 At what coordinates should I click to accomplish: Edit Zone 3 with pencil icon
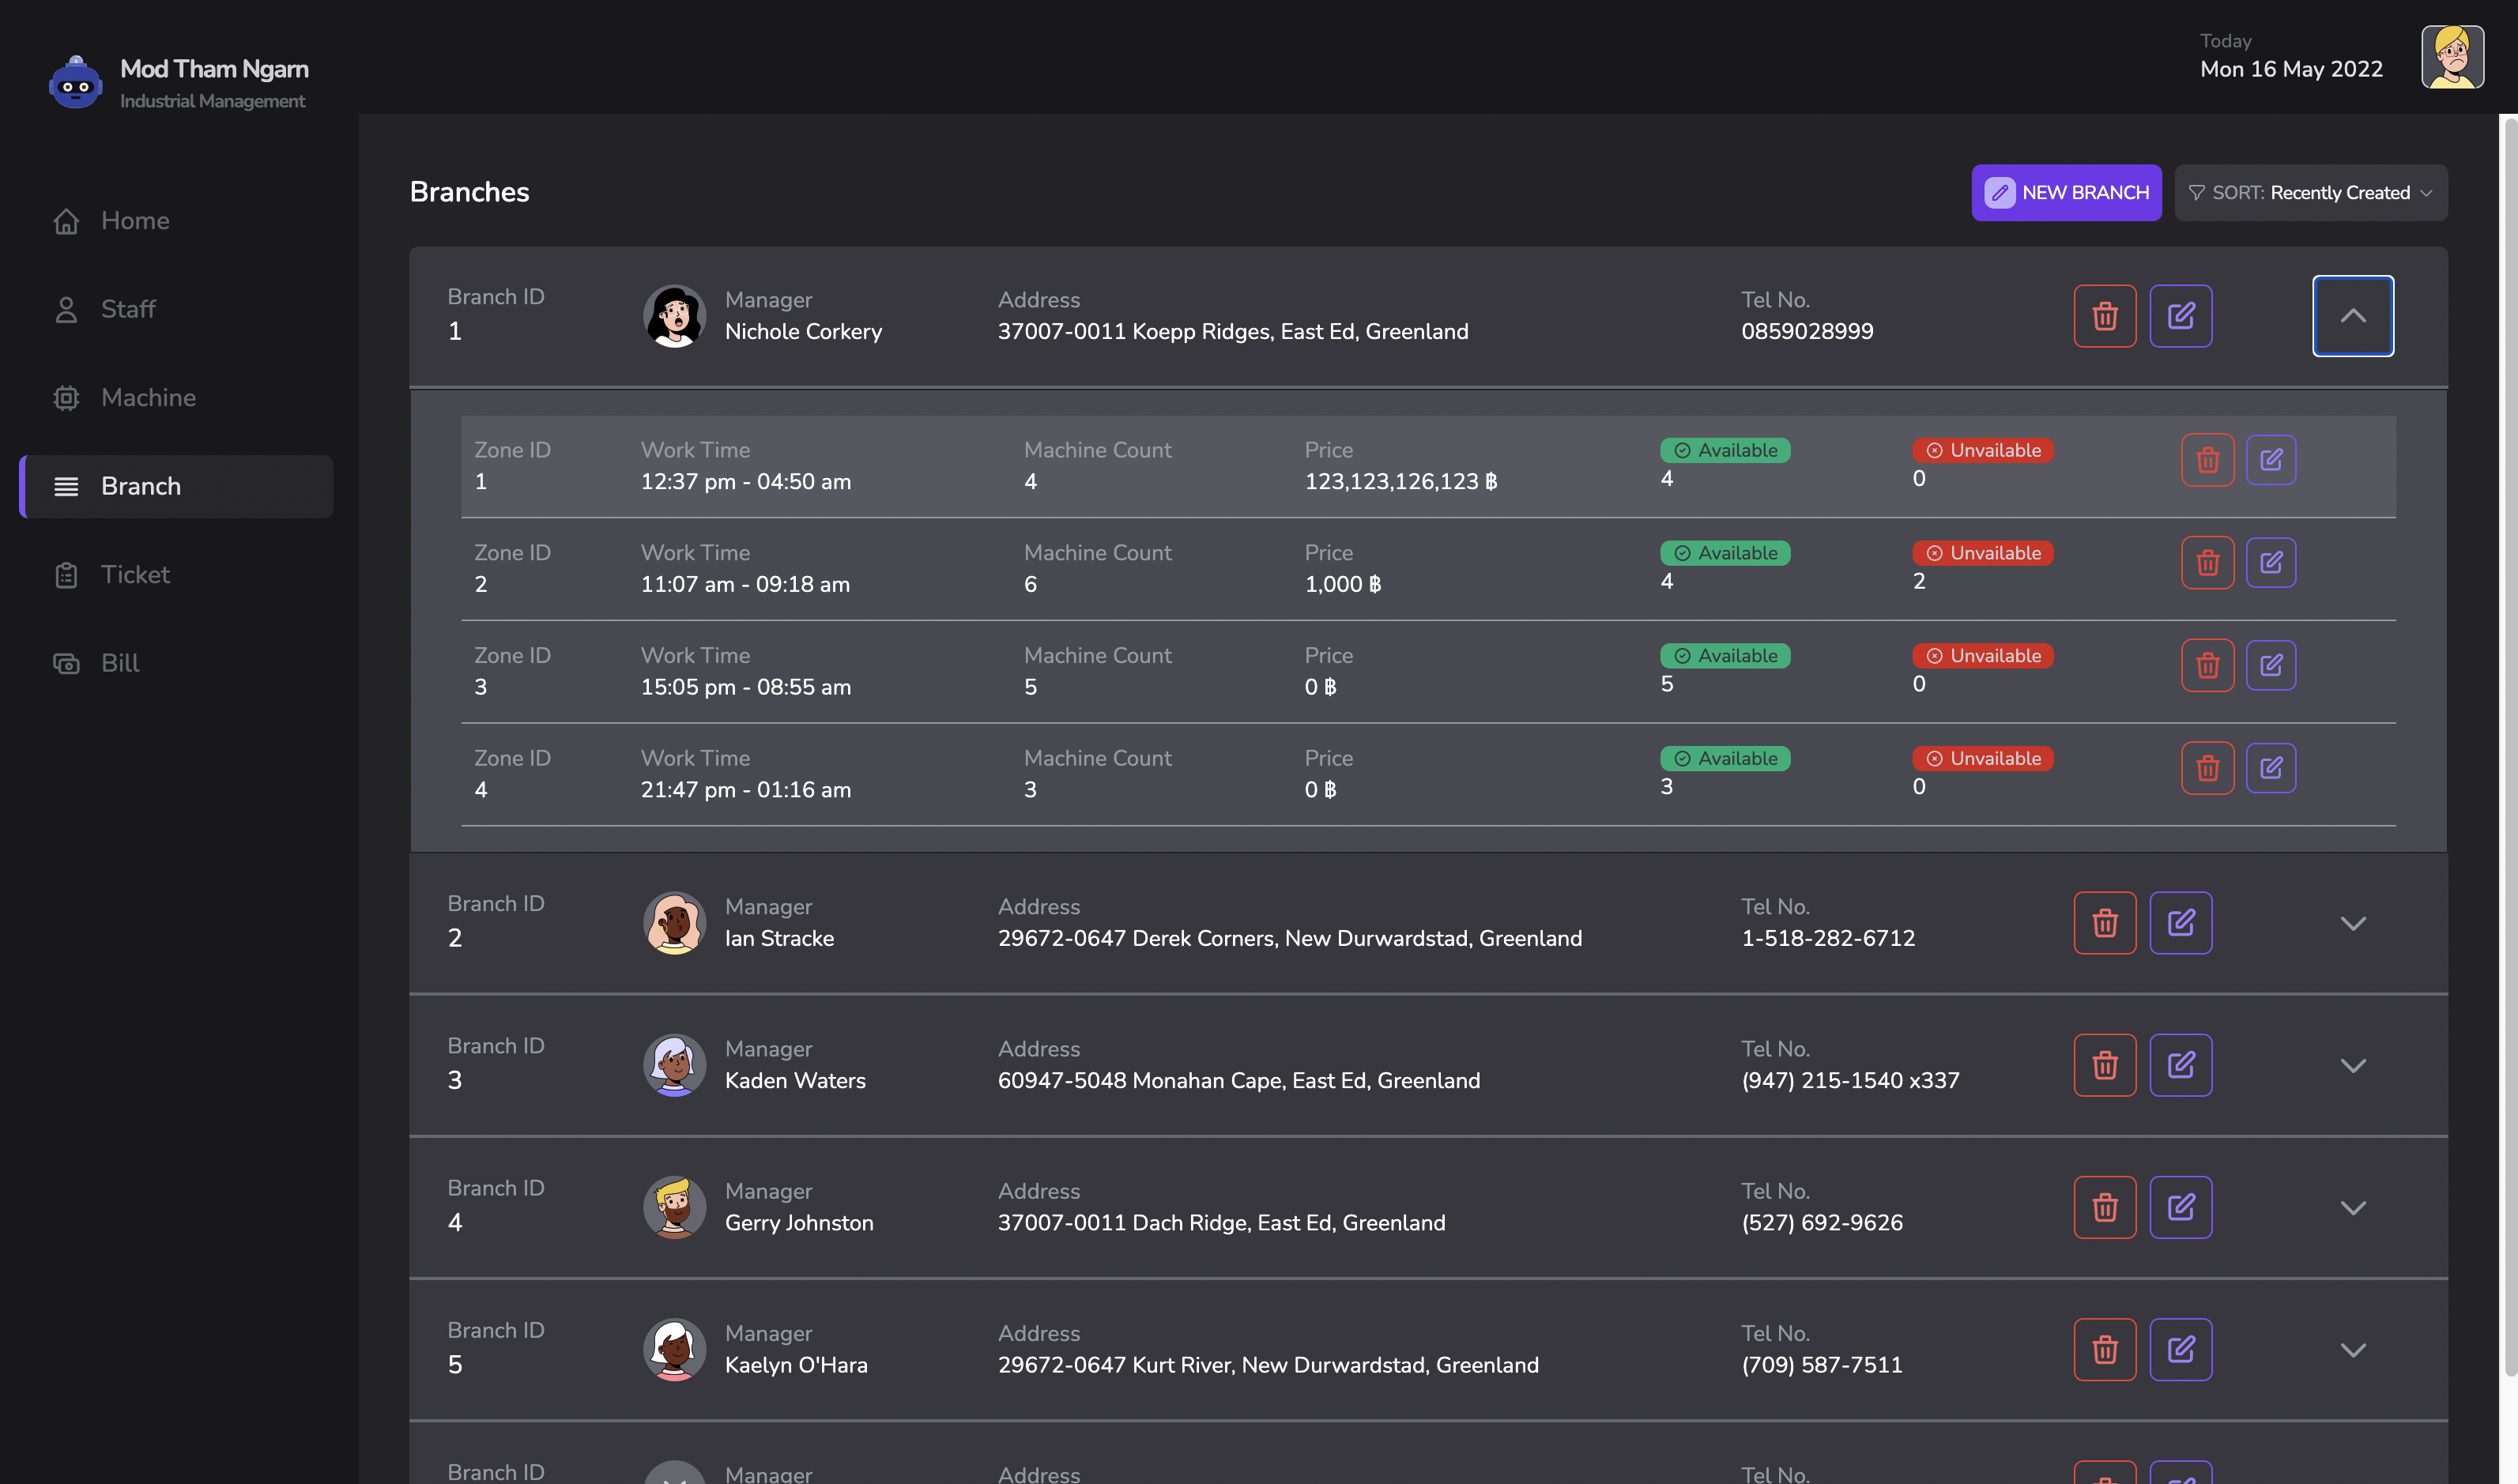(2270, 666)
